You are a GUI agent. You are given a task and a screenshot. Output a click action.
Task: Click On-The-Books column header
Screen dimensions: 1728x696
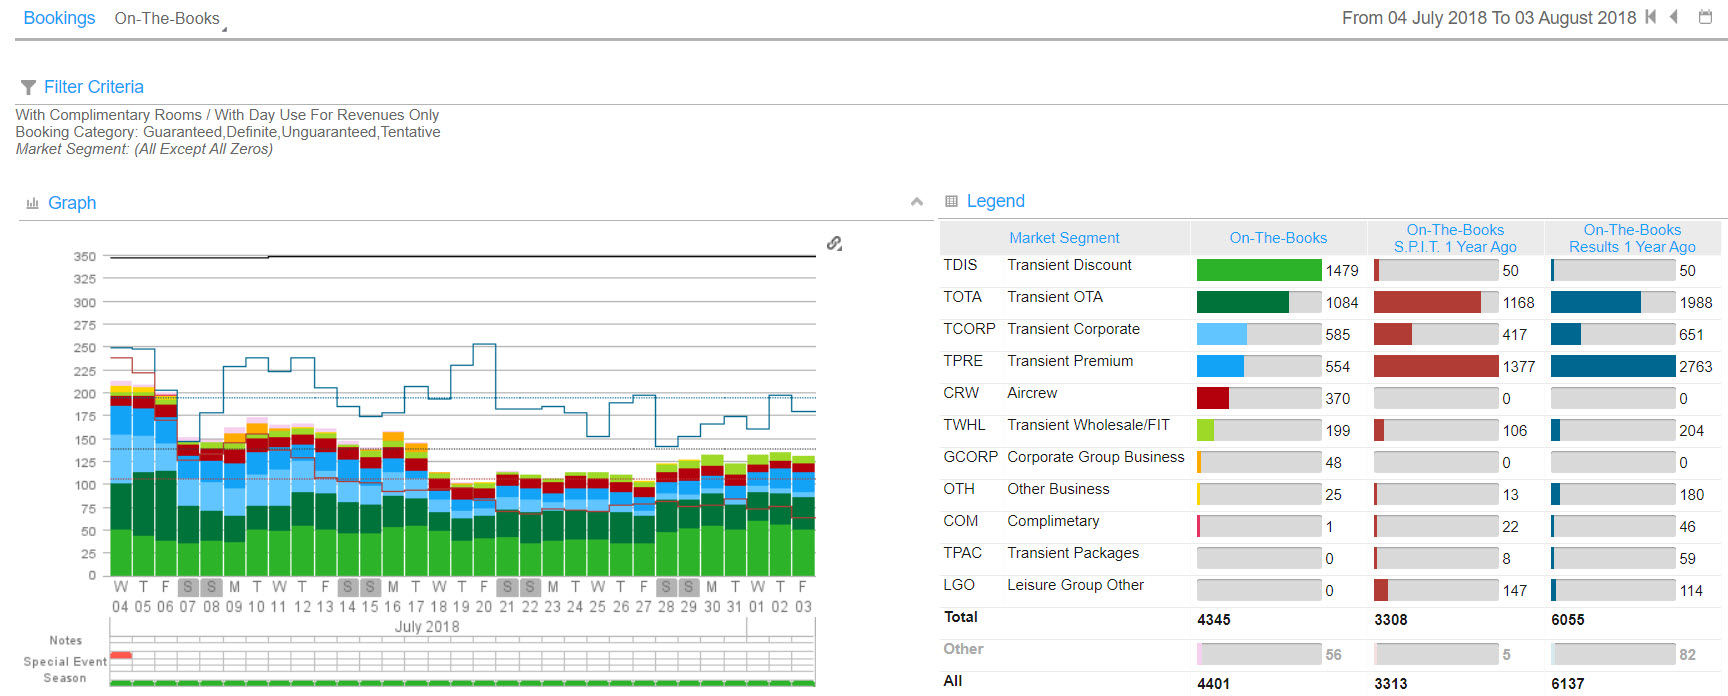(x=1278, y=238)
